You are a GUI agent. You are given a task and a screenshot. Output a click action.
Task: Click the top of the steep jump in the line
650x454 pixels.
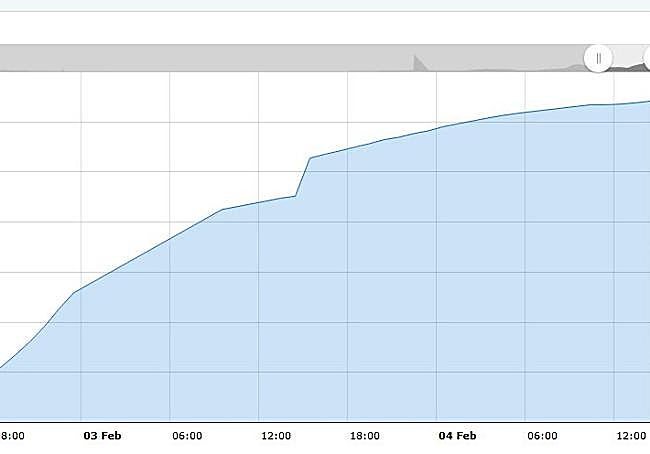[310, 158]
